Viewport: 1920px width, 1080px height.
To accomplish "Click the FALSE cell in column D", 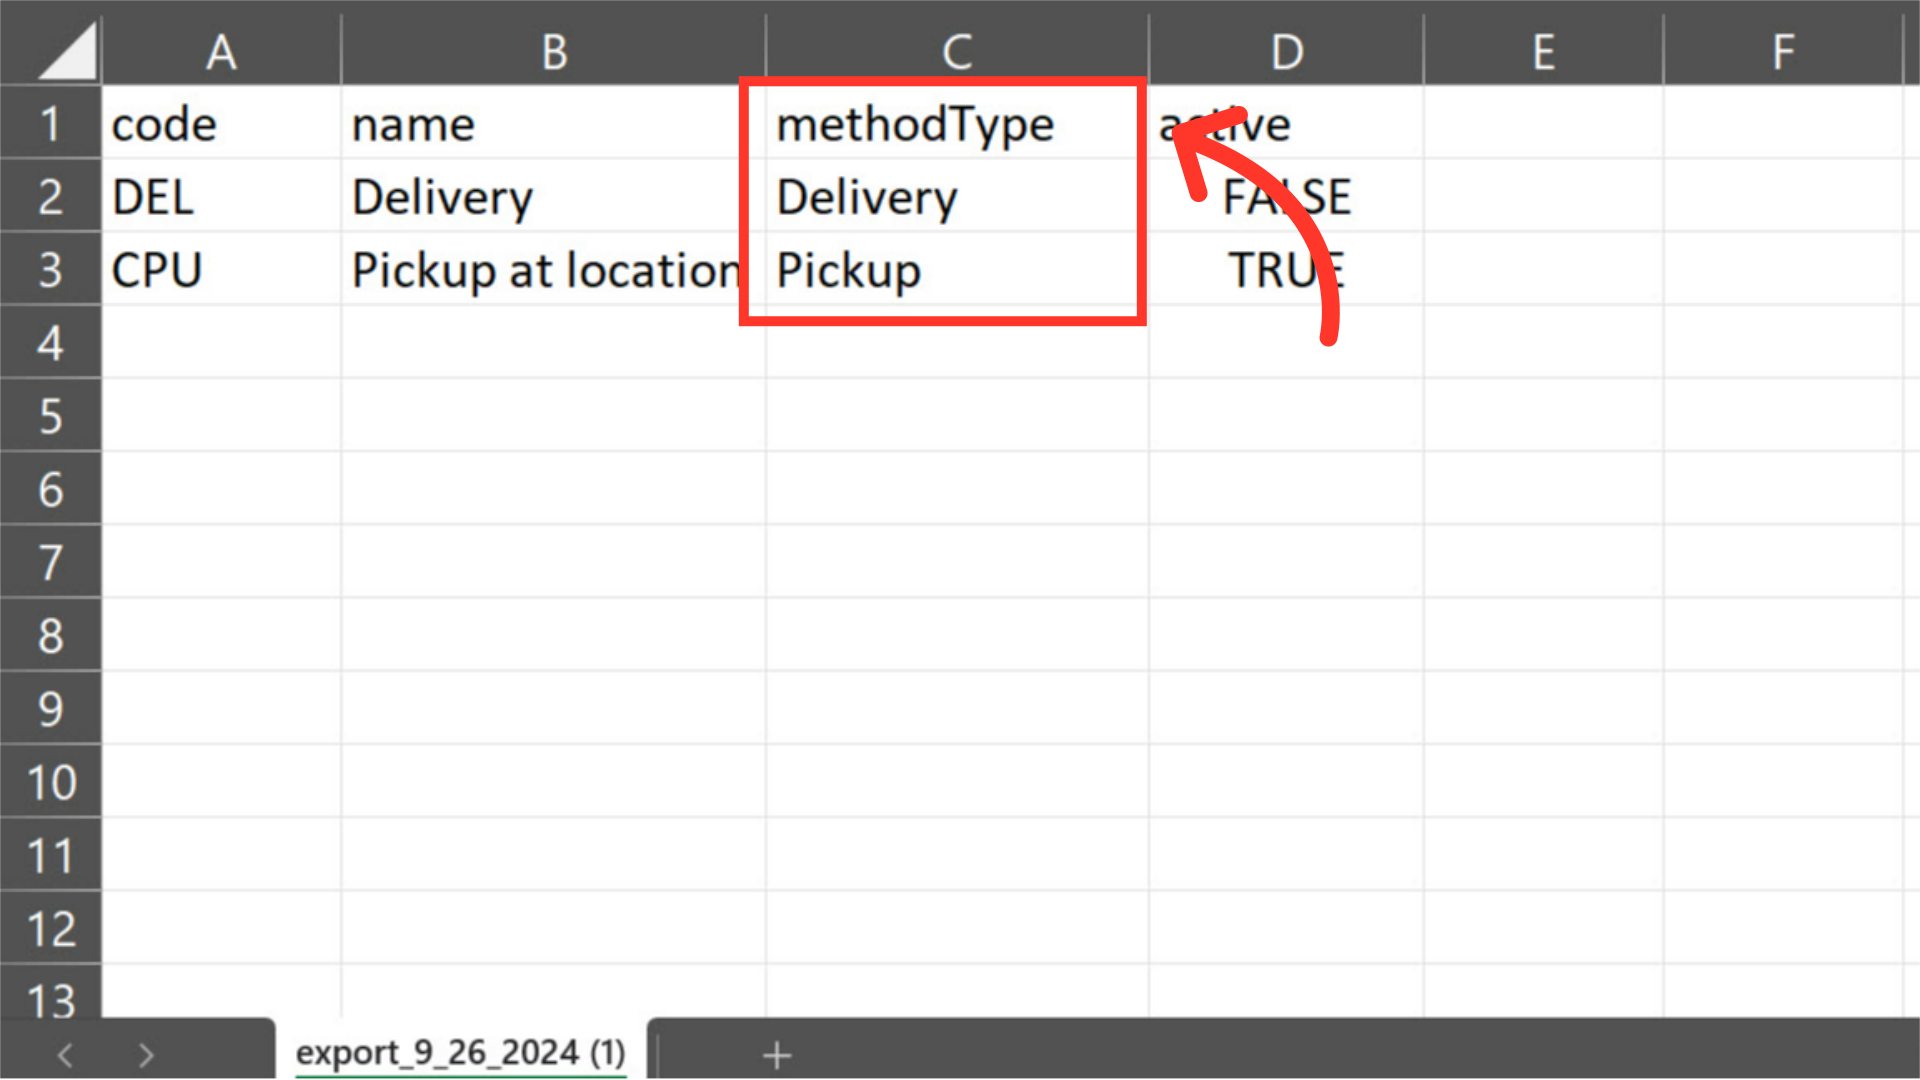I will tap(1286, 197).
